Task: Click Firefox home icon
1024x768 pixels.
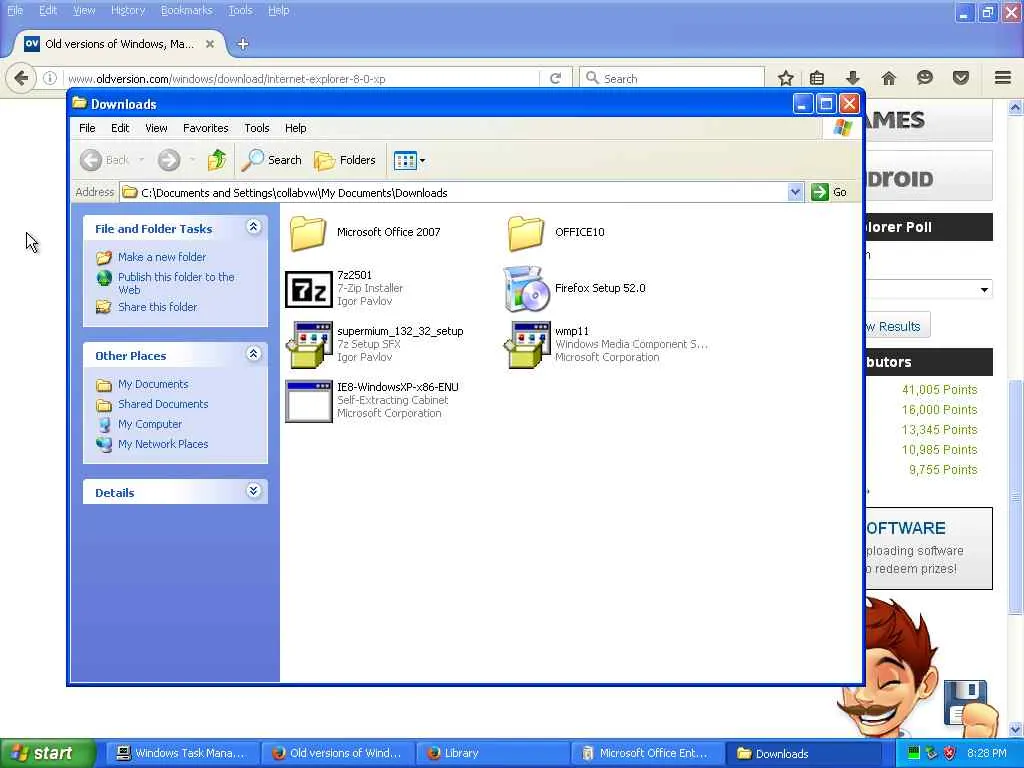Action: 889,78
